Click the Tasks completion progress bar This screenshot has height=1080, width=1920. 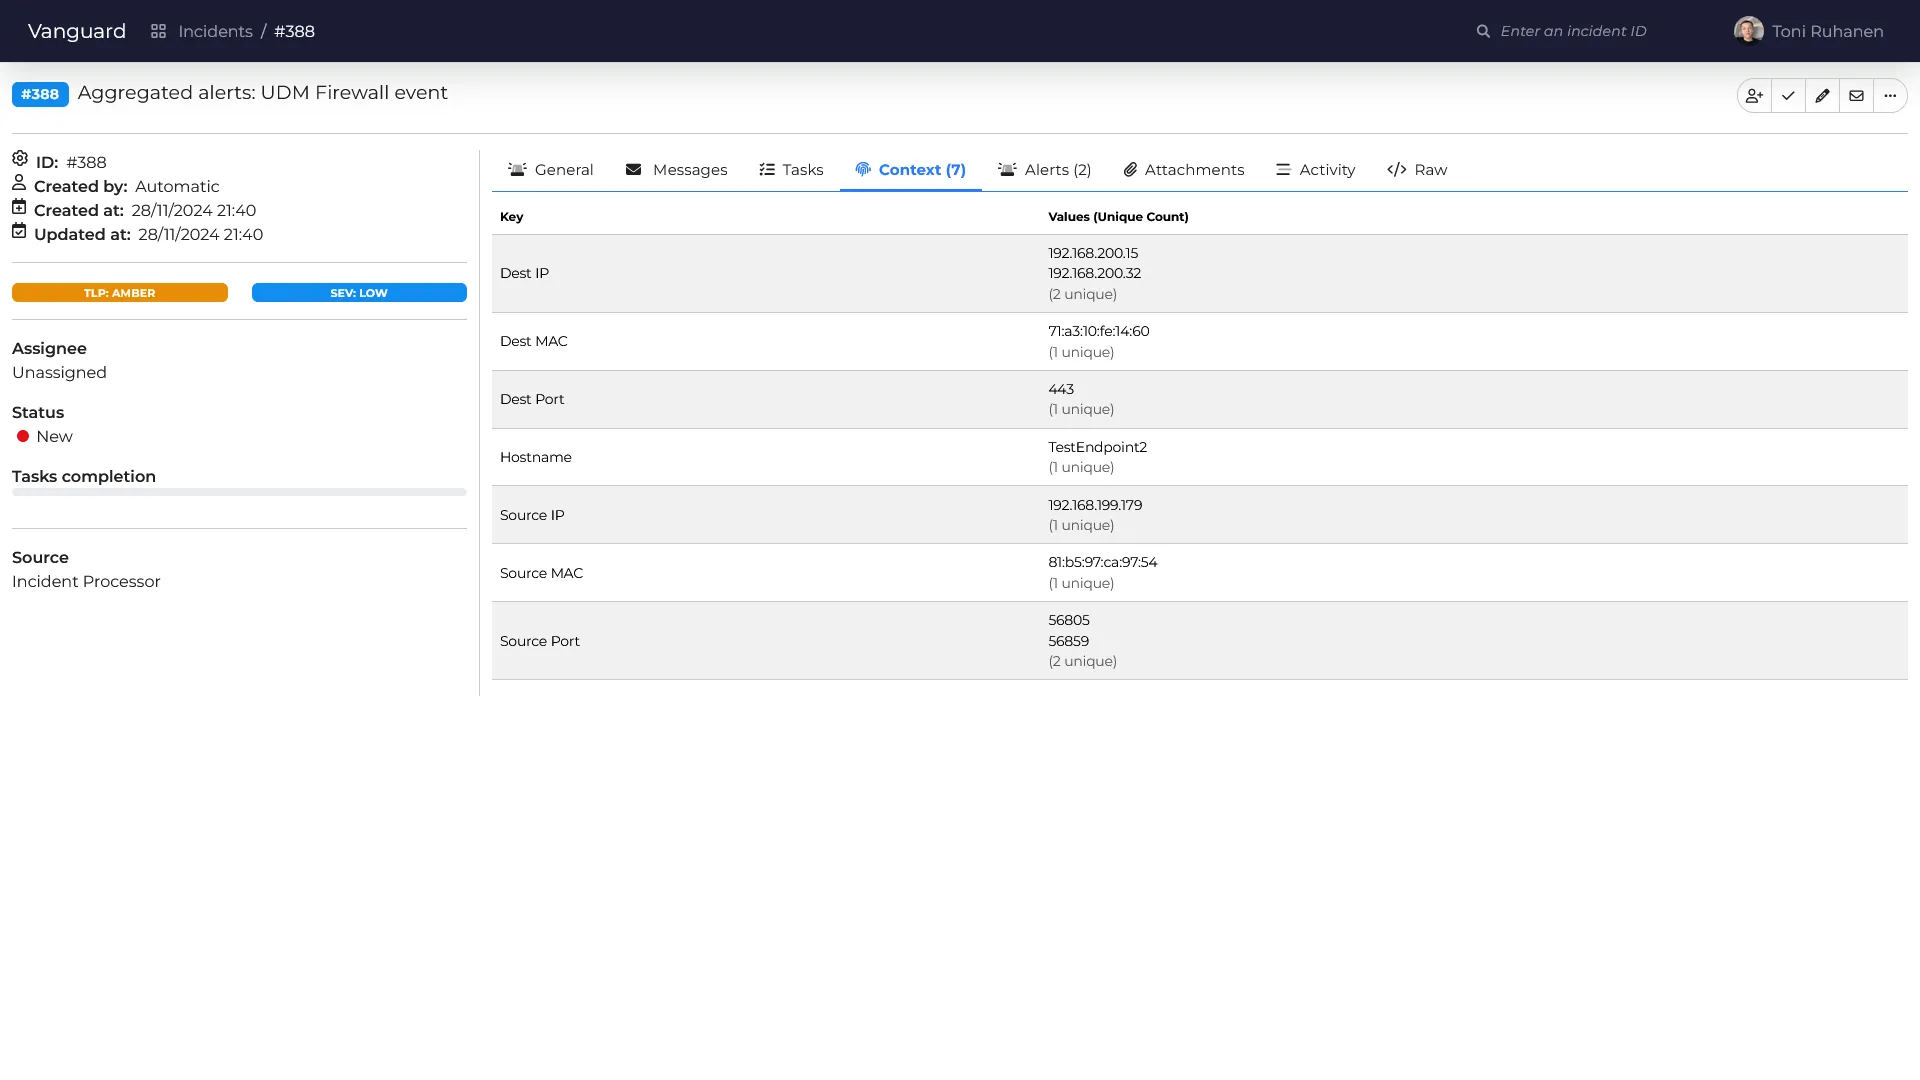click(x=239, y=492)
